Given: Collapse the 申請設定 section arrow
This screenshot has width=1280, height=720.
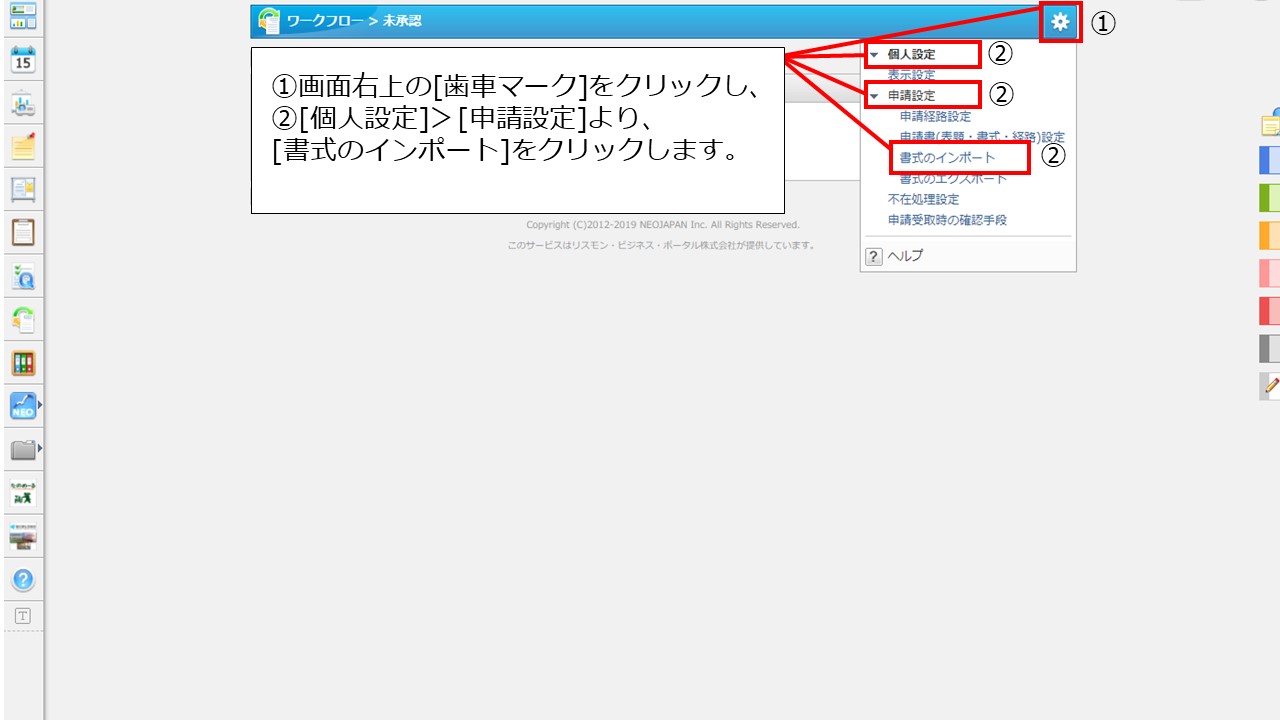Looking at the screenshot, I should click(874, 96).
